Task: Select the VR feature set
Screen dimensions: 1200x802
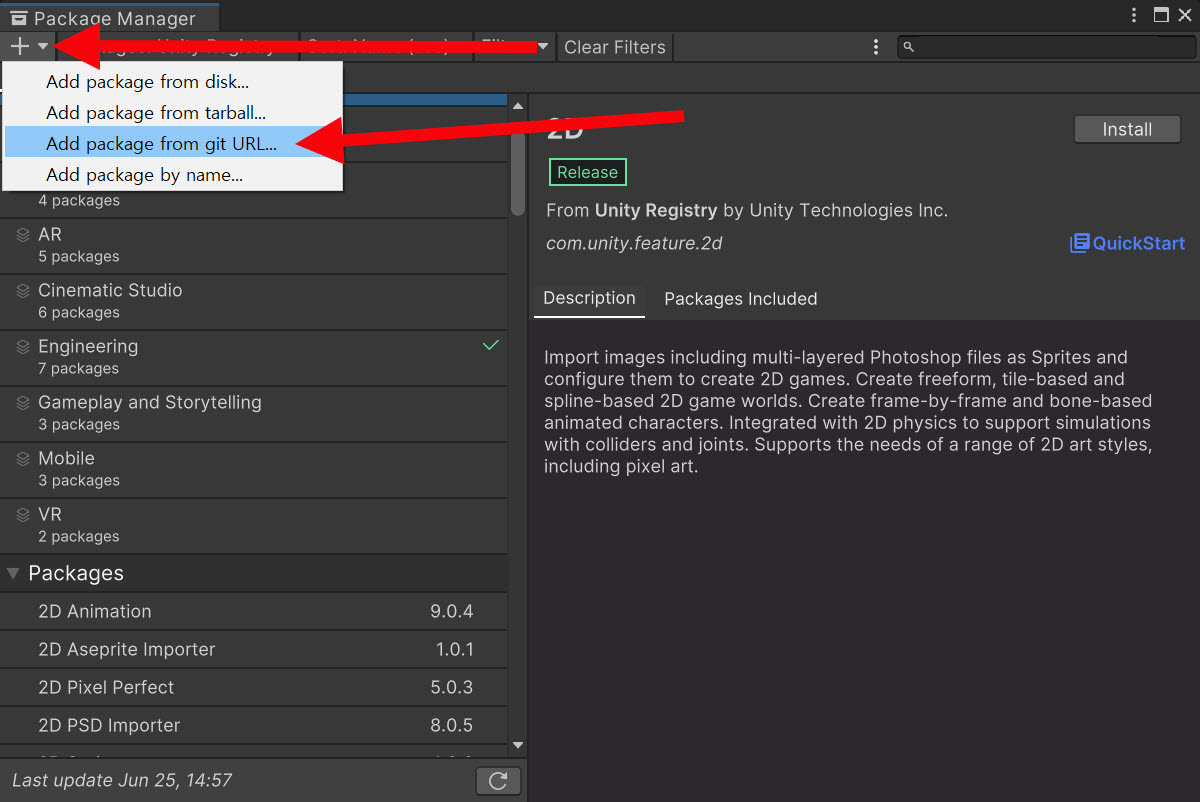Action: [x=254, y=526]
